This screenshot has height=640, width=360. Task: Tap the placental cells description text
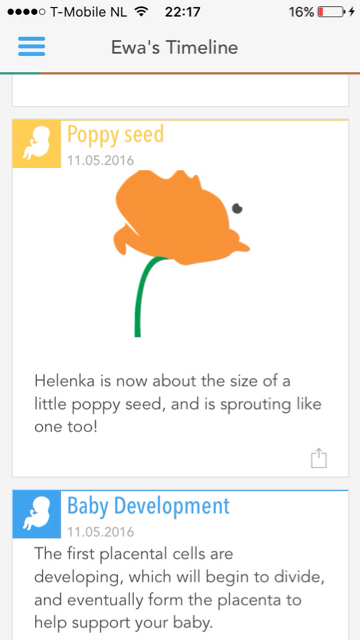click(x=182, y=589)
